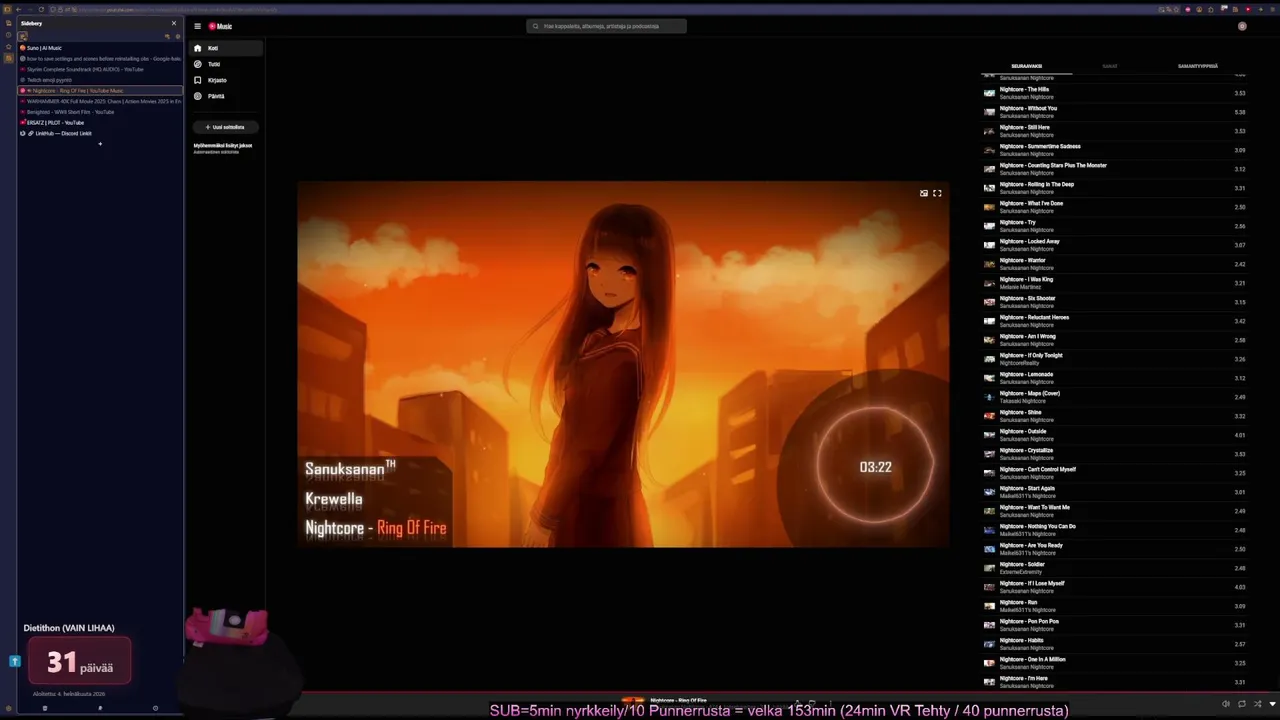Screen dimensions: 1280x720
Task: Select the 'Suno | AI Music' tab
Action: (100, 48)
